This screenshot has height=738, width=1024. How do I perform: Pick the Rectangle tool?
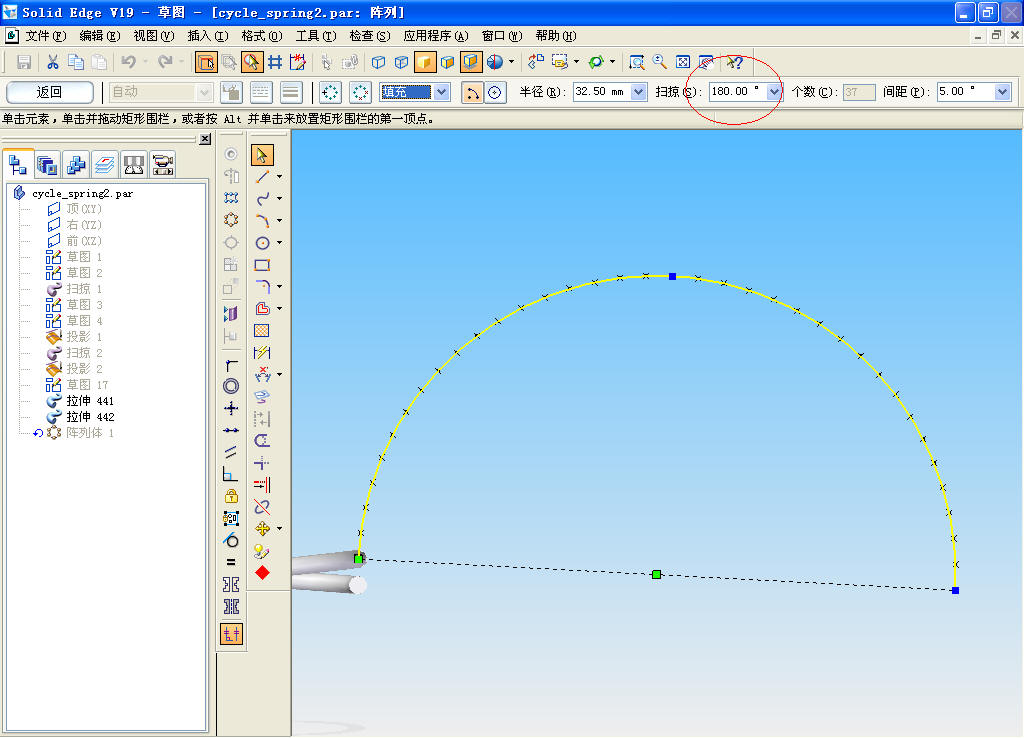pos(262,265)
